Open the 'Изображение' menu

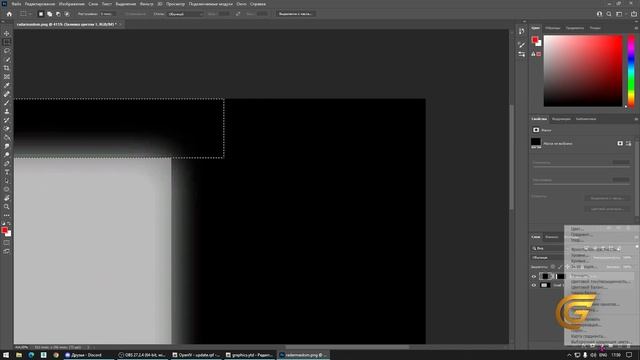[71, 4]
